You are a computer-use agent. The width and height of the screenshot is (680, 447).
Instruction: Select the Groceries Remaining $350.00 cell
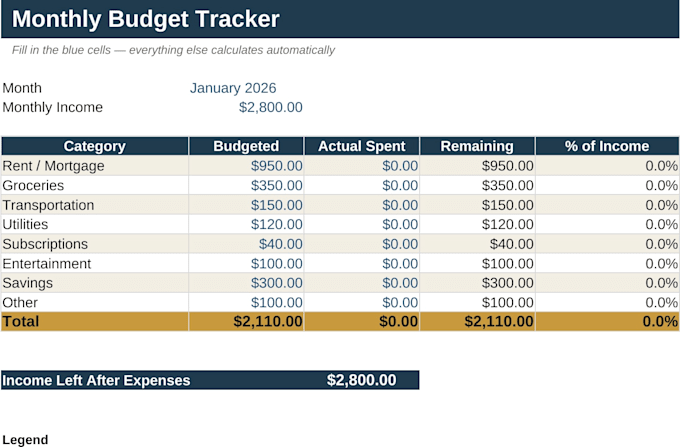tap(477, 185)
